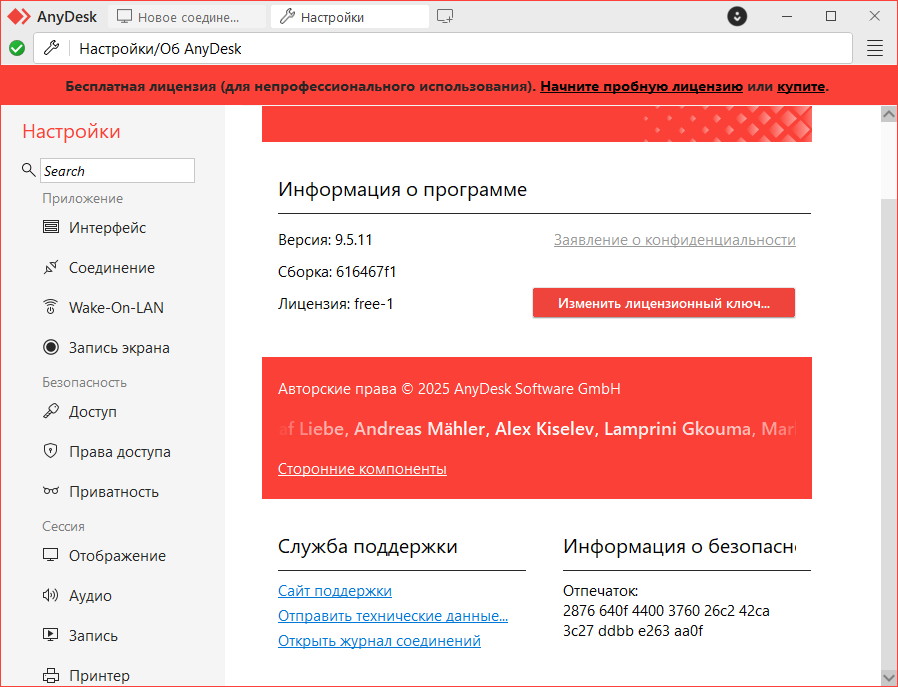
Task: Click the round download arrow icon
Action: (737, 16)
